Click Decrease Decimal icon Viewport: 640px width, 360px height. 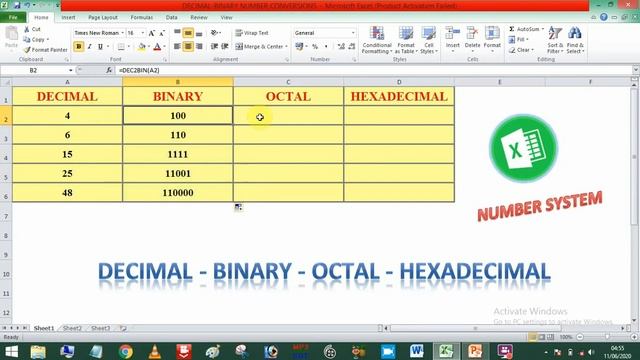pos(352,47)
